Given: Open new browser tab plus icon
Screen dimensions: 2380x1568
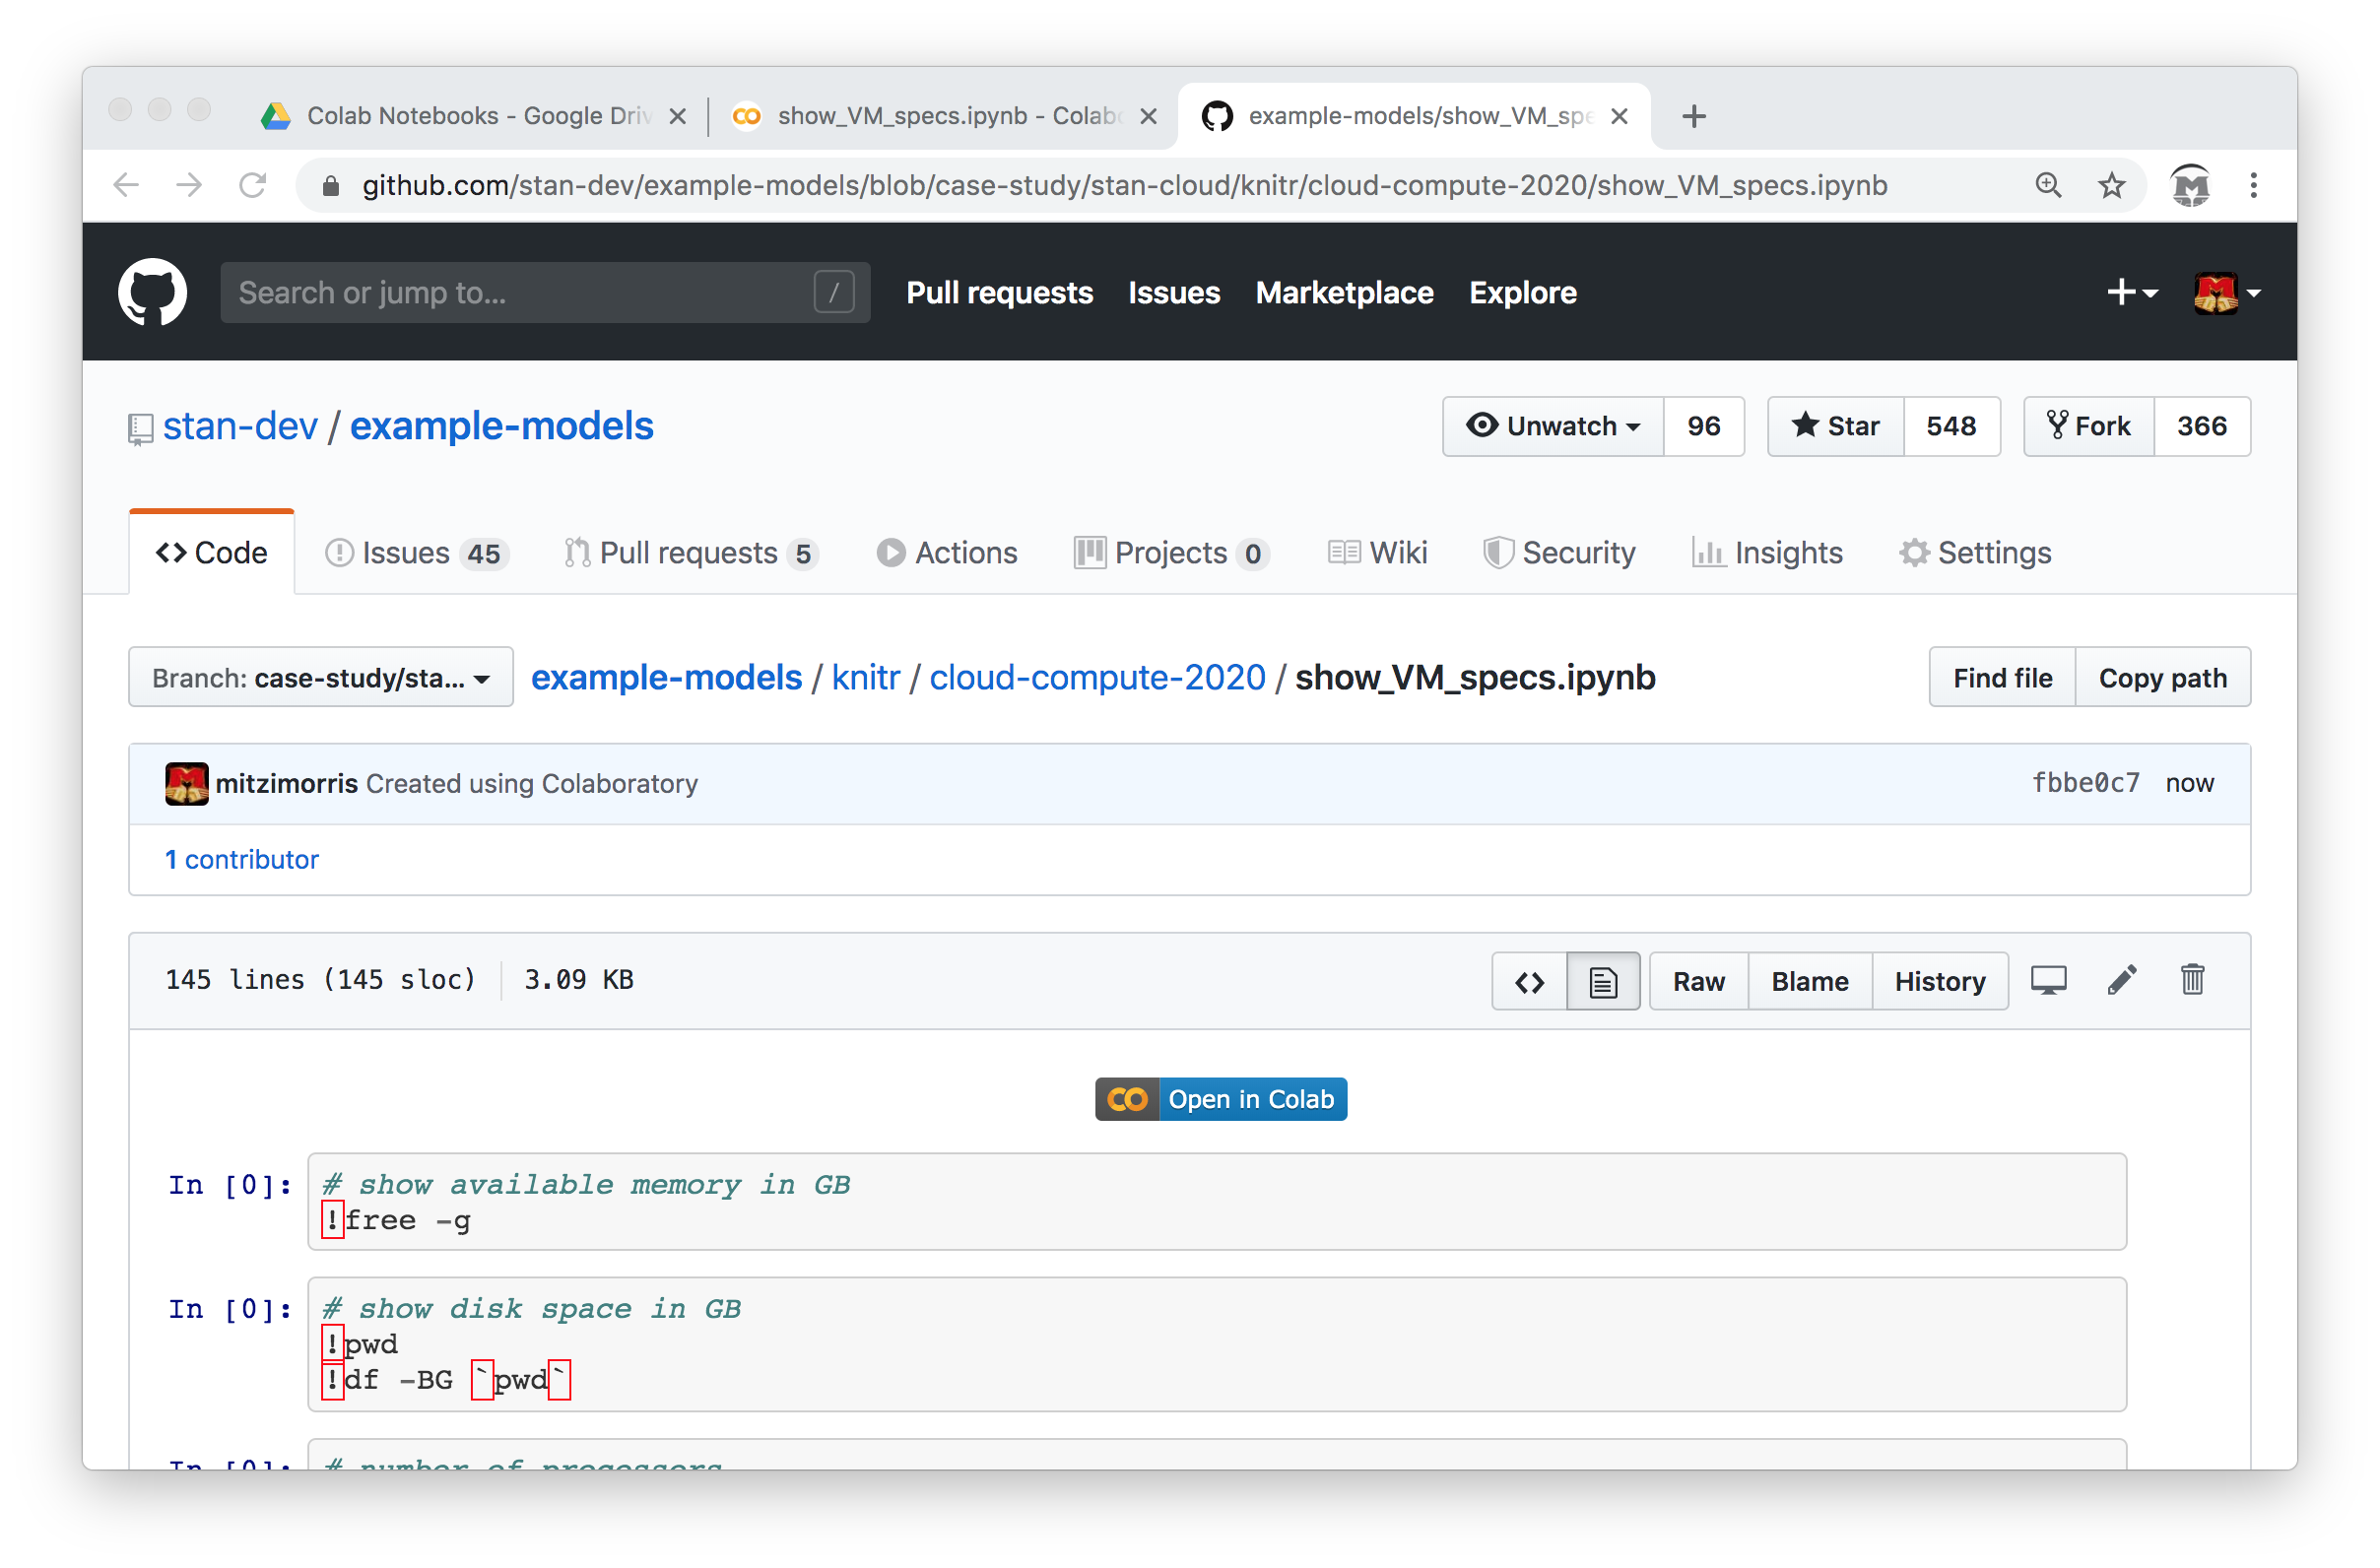Looking at the screenshot, I should tap(1693, 116).
